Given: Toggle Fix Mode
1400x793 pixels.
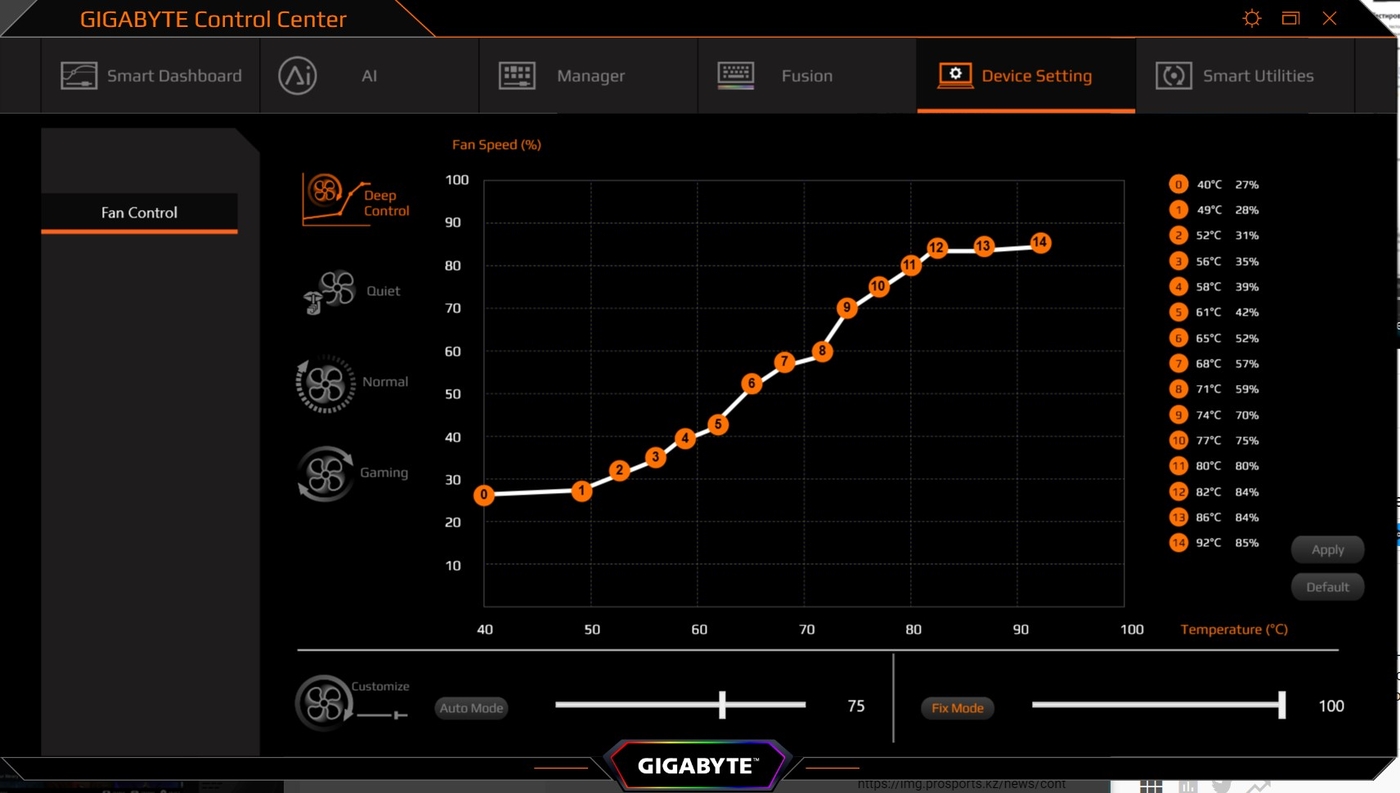Looking at the screenshot, I should [x=957, y=708].
